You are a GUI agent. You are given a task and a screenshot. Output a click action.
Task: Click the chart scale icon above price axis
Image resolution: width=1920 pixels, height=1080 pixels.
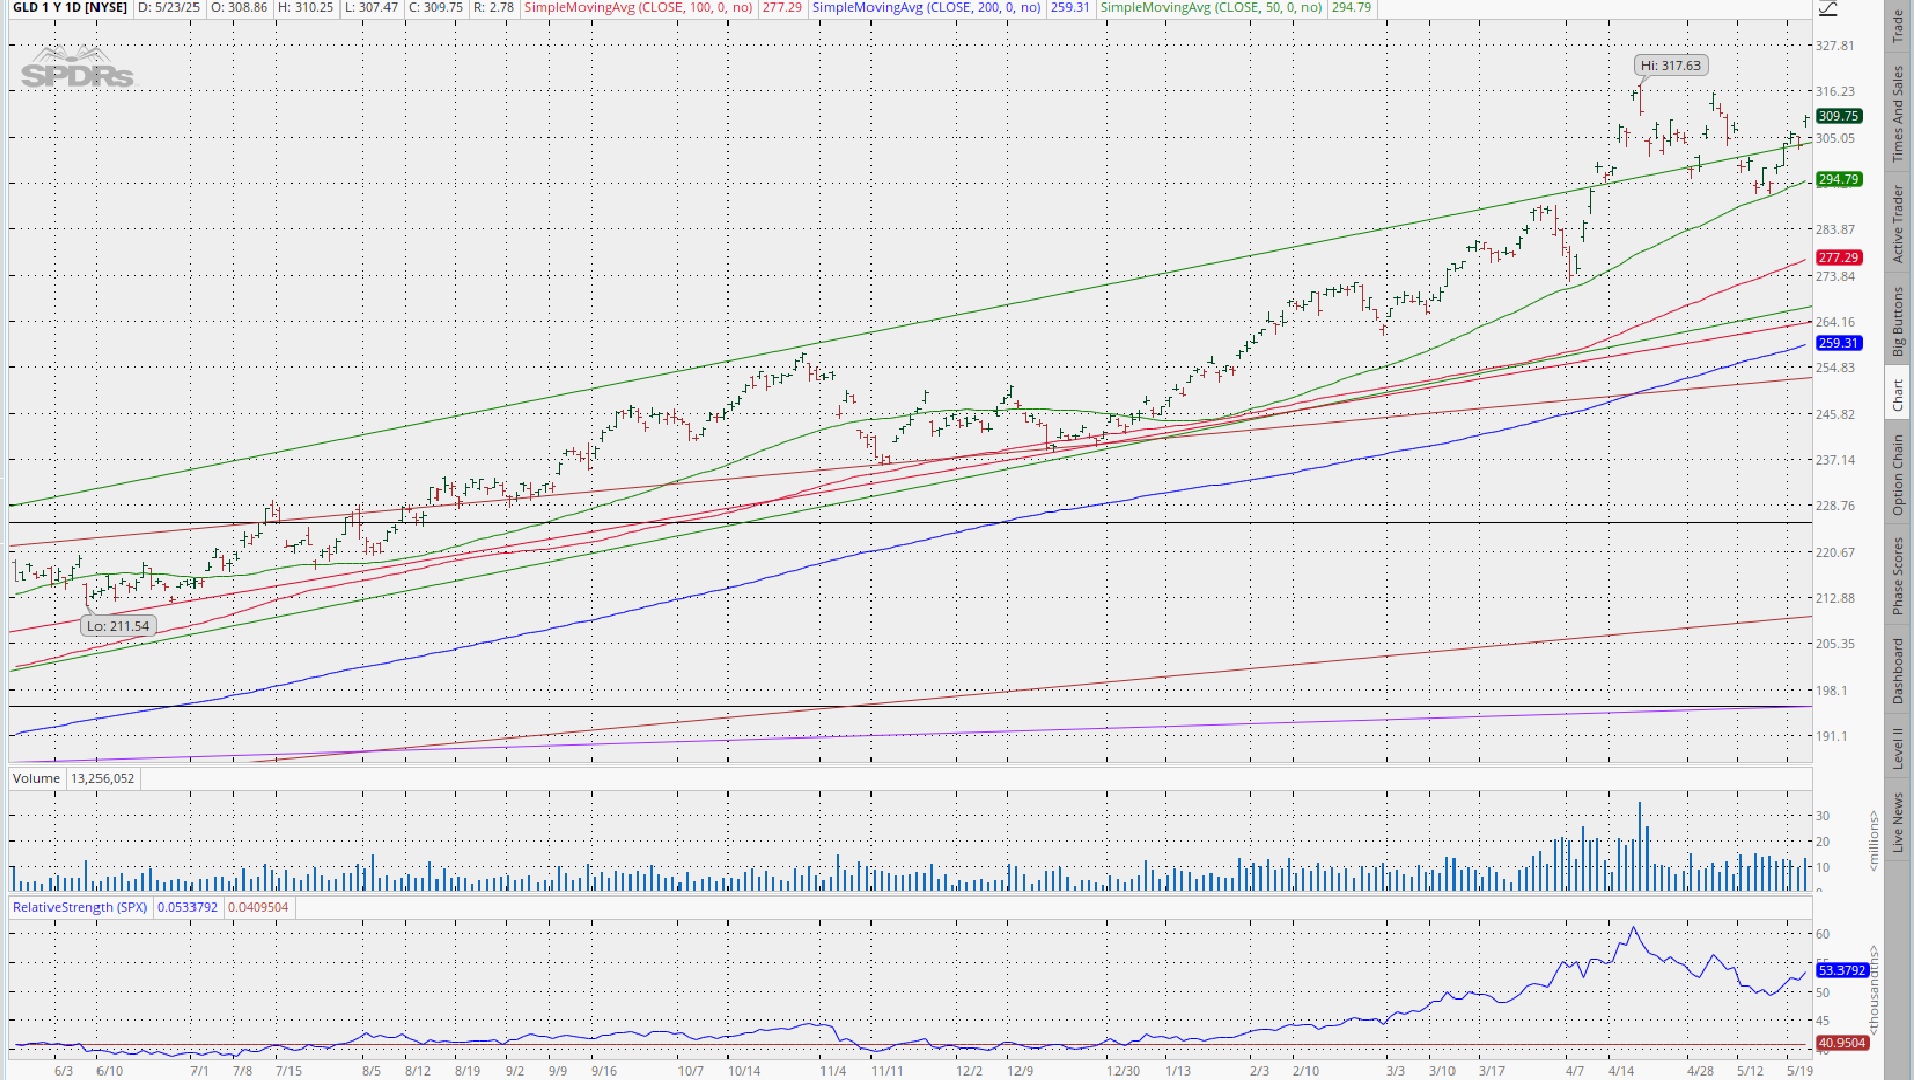pyautogui.click(x=1827, y=9)
